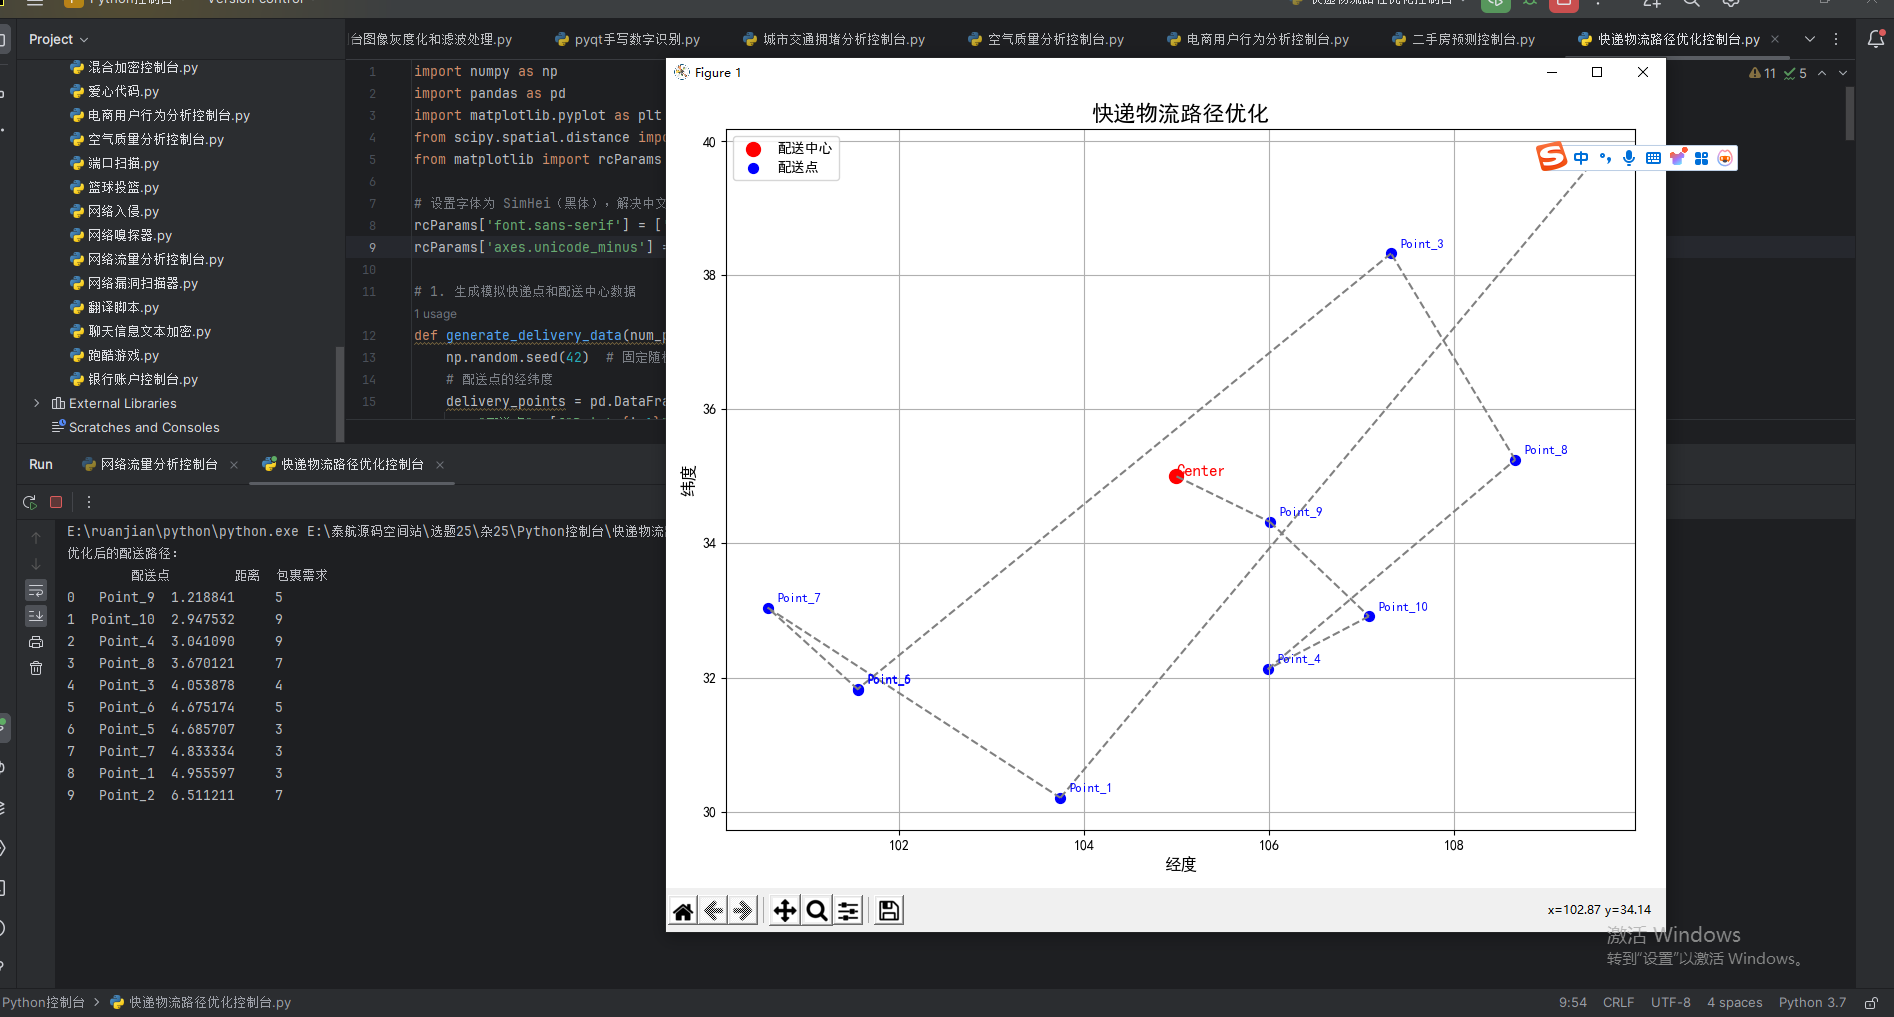Open 银行账户控制台.py in project tree
Image resolution: width=1894 pixels, height=1017 pixels.
click(134, 379)
